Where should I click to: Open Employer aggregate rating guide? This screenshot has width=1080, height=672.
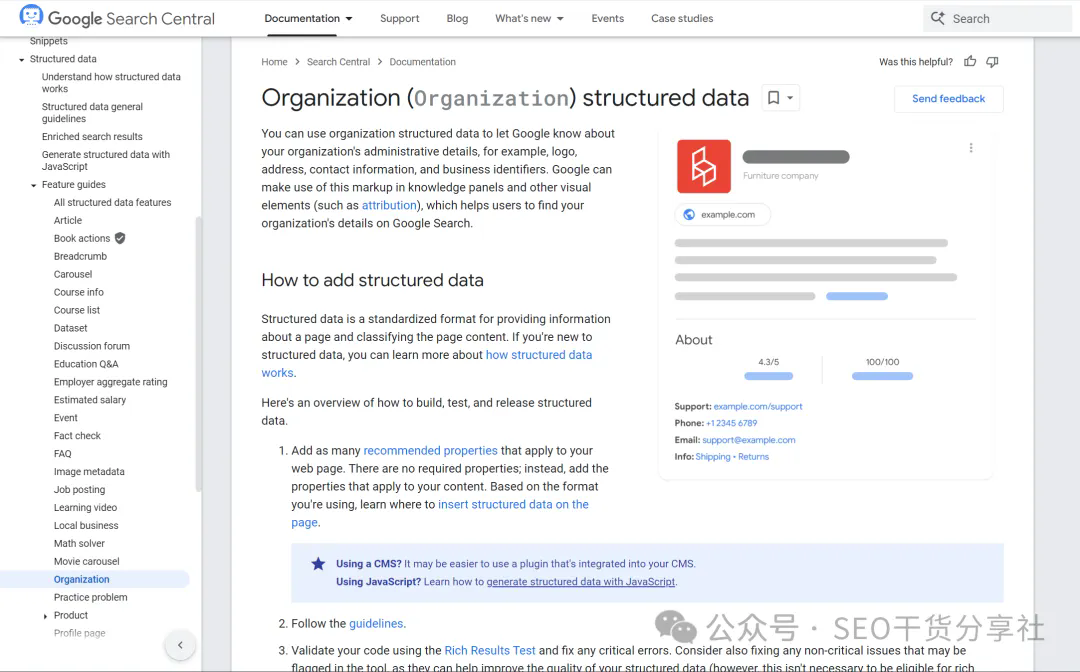110,381
